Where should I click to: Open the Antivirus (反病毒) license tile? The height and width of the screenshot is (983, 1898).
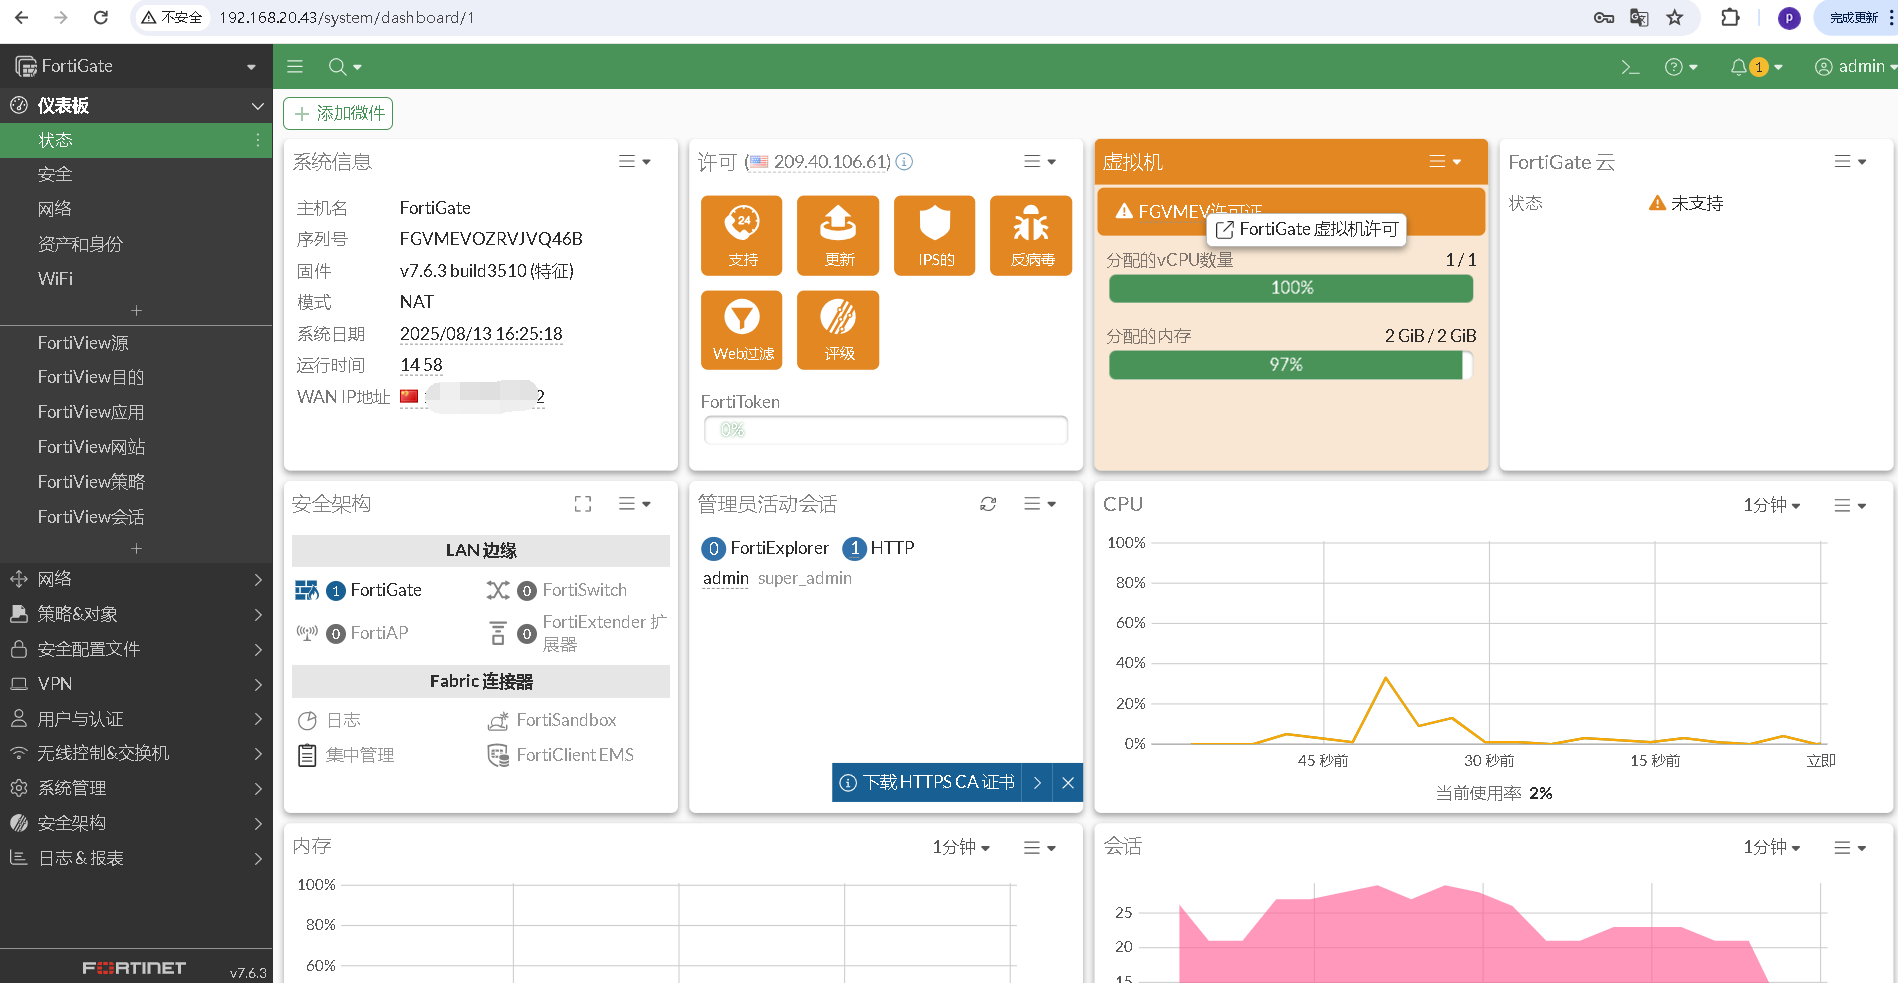(1031, 235)
